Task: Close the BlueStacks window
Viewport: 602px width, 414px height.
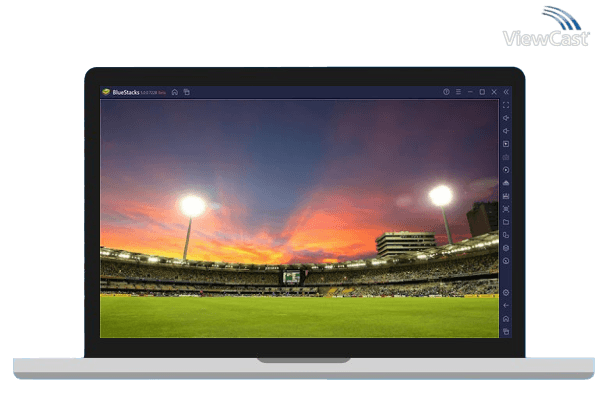Action: tap(494, 92)
